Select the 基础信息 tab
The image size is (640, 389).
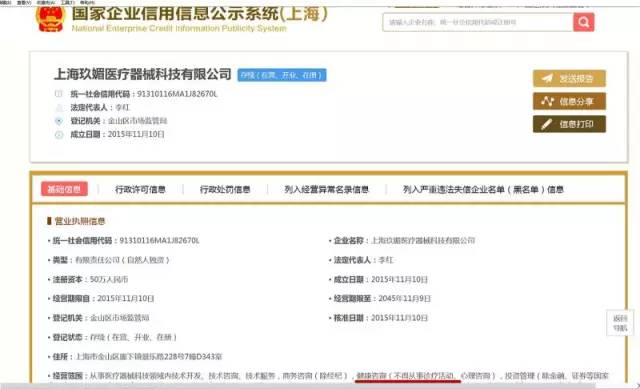64,189
